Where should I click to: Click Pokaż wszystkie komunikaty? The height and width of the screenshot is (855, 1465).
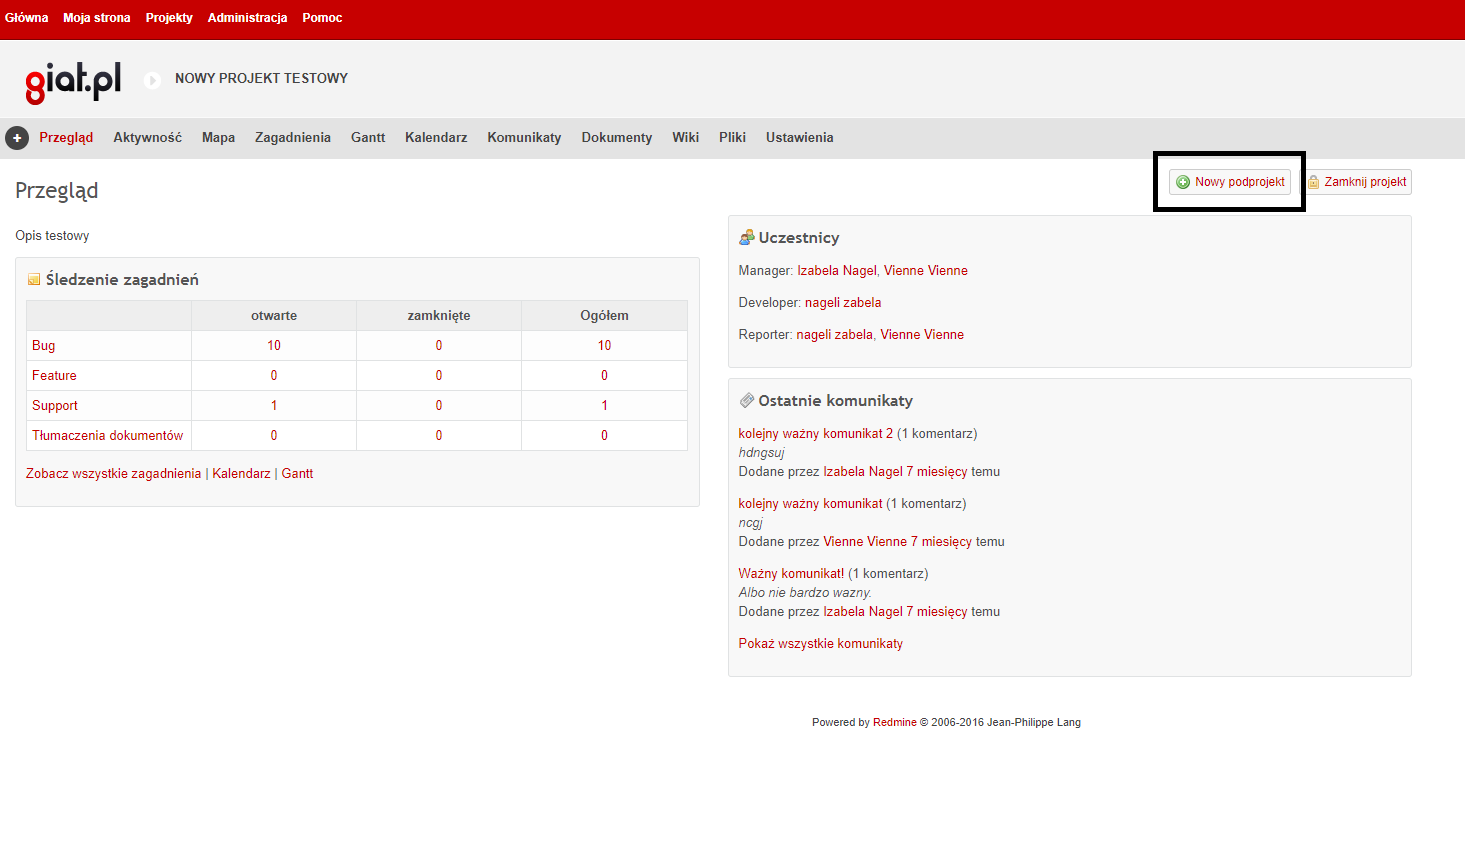[x=821, y=644]
